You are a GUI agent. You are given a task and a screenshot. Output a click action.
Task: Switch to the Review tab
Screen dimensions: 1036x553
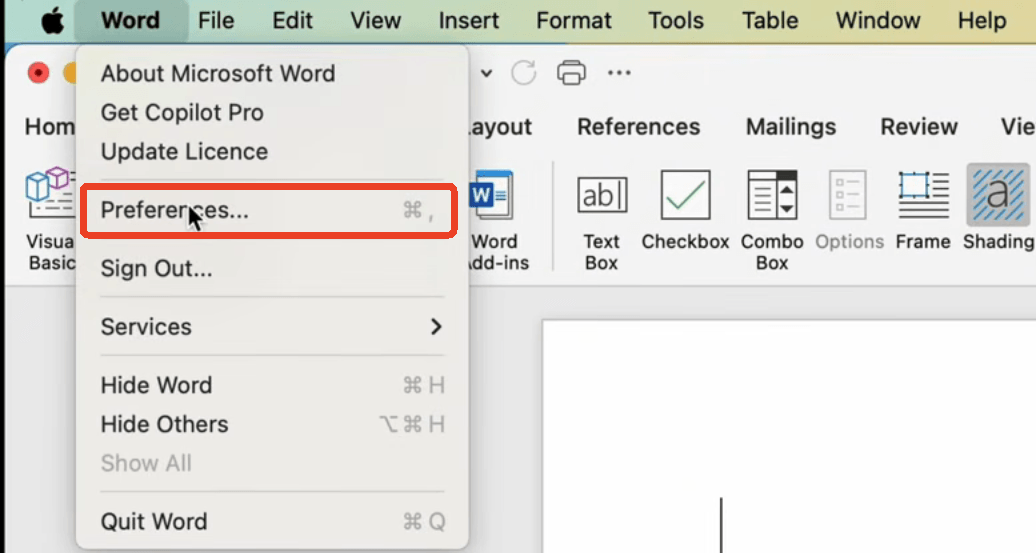tap(918, 127)
